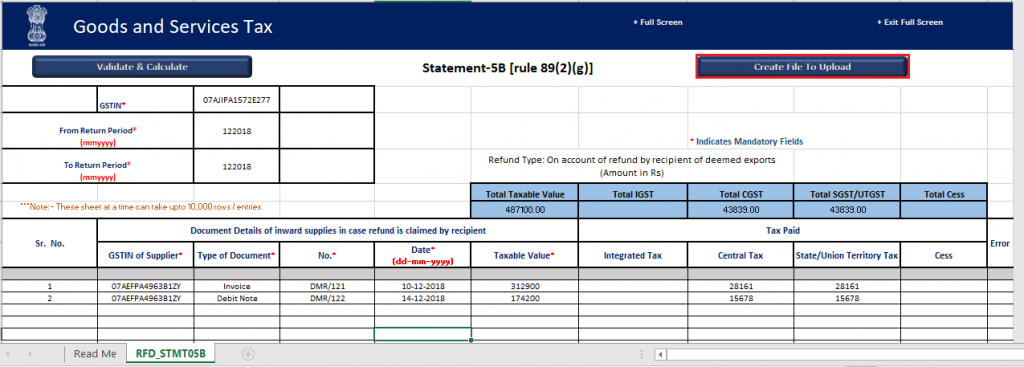Click the Date (dd-mm-yyyy) column header
The image size is (1024, 367).
423,255
